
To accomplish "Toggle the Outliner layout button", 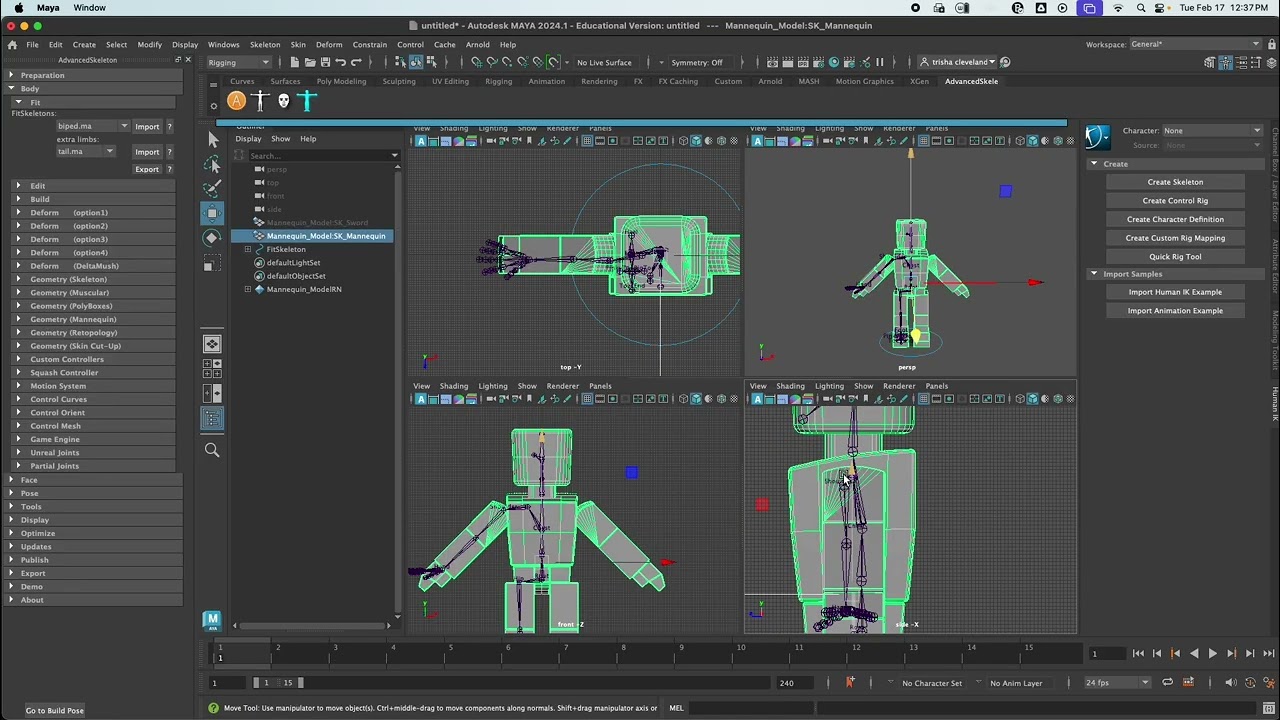I will coord(212,419).
